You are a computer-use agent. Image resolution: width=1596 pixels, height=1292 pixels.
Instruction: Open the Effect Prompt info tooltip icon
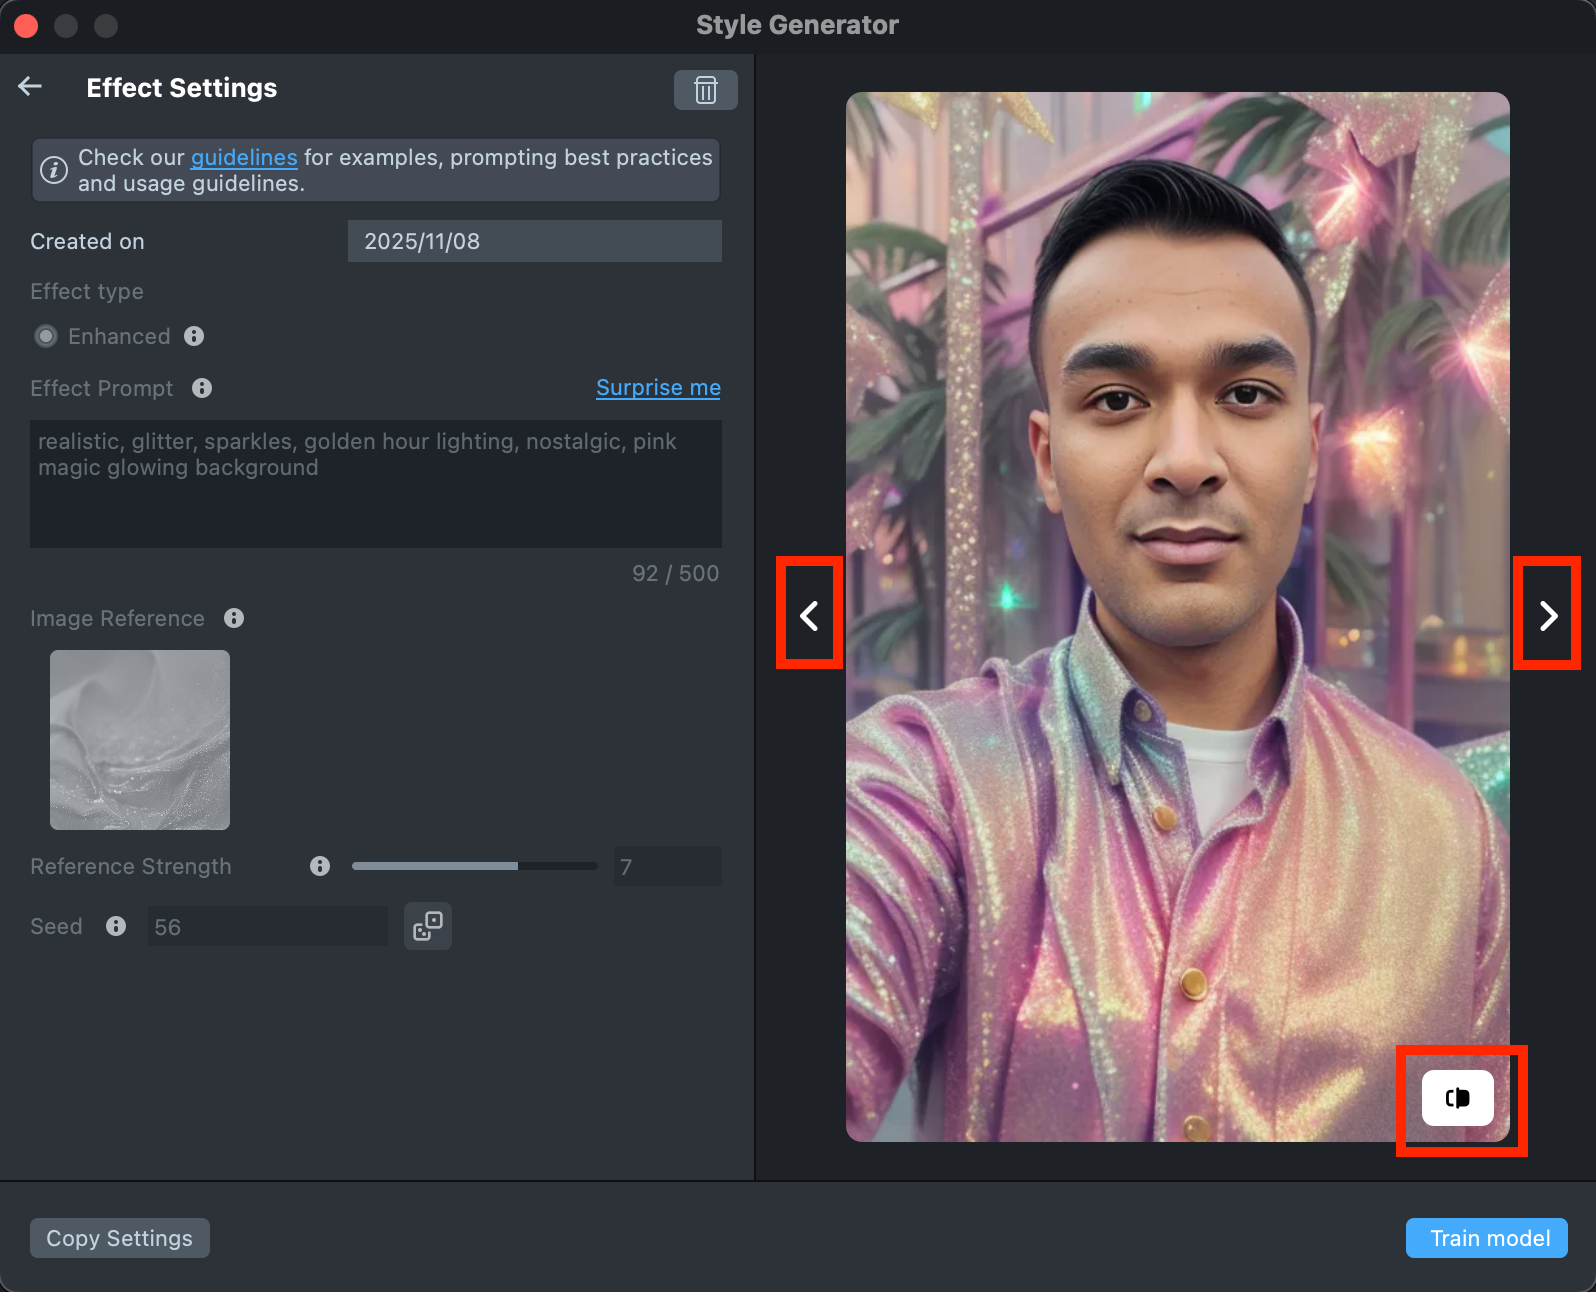202,388
